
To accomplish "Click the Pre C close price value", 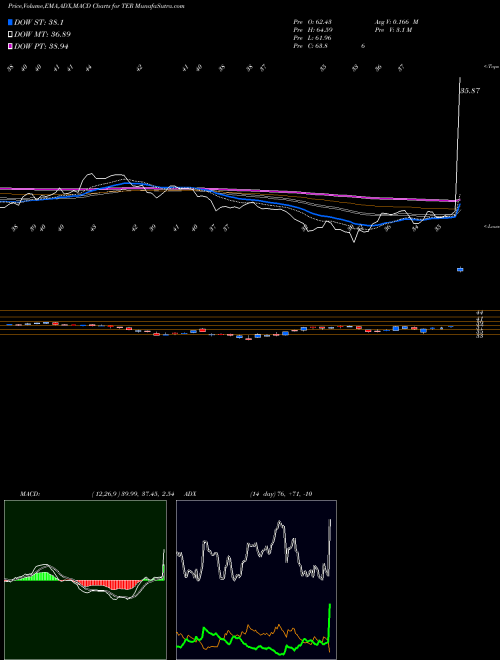I will (x=311, y=46).
